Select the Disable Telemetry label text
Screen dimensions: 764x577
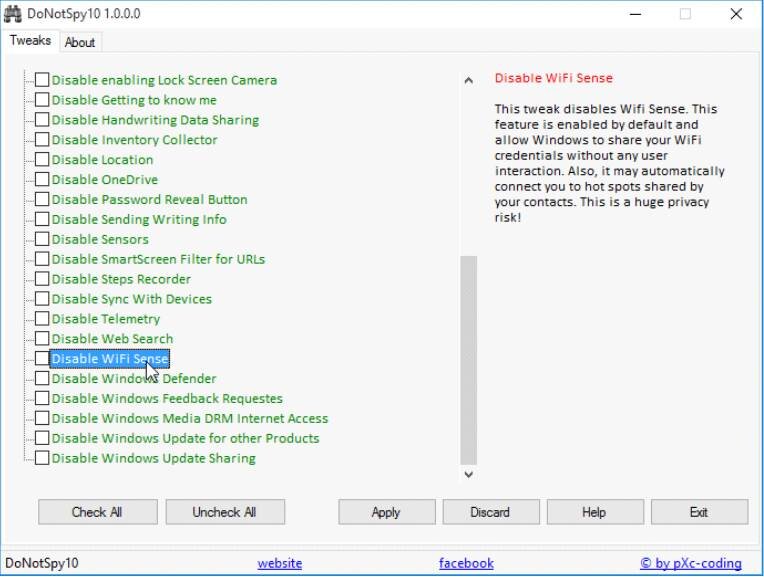click(x=106, y=319)
